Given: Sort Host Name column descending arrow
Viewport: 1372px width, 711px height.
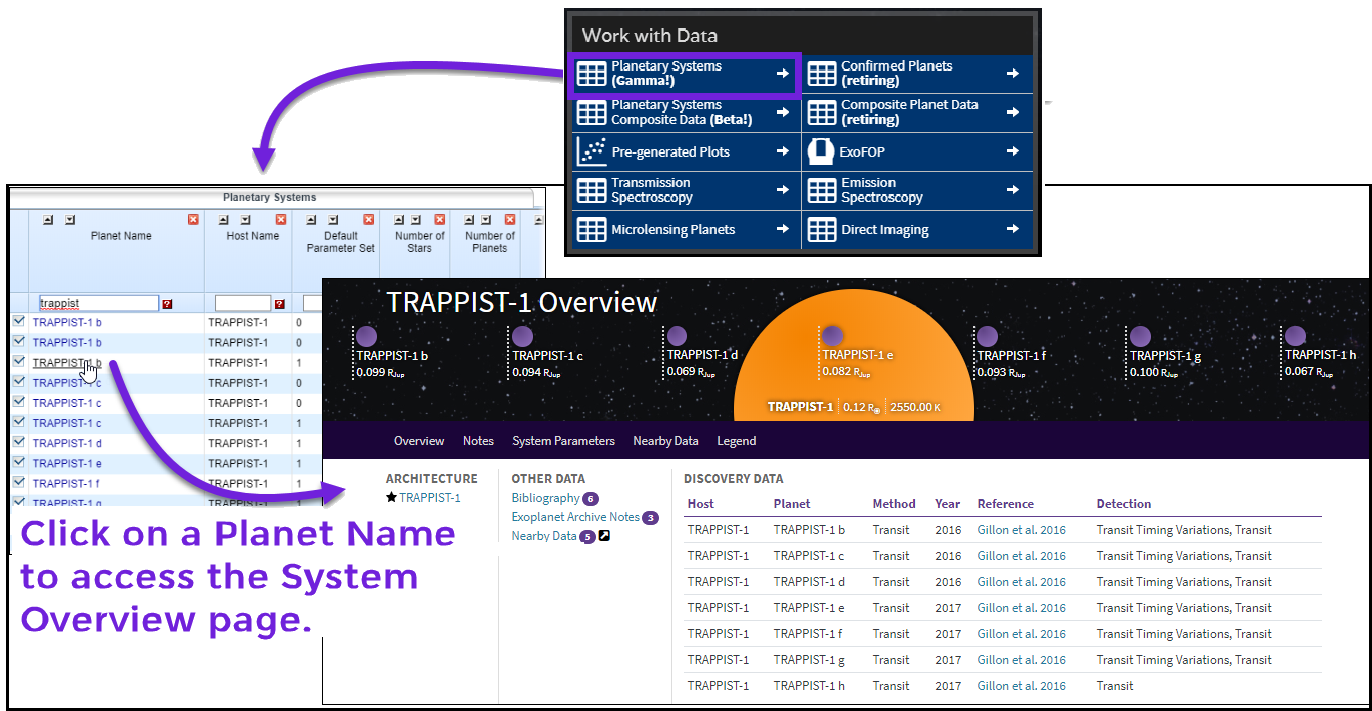Looking at the screenshot, I should [x=243, y=220].
